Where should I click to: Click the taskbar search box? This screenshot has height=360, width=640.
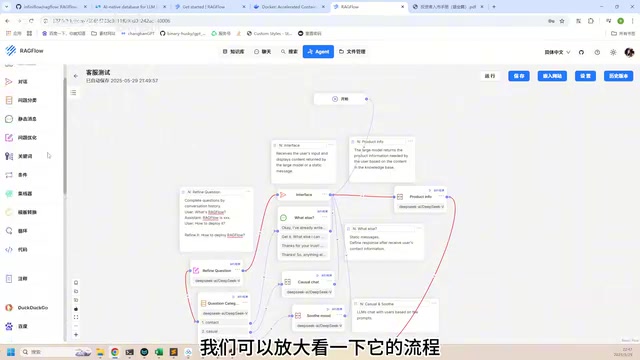(55, 352)
